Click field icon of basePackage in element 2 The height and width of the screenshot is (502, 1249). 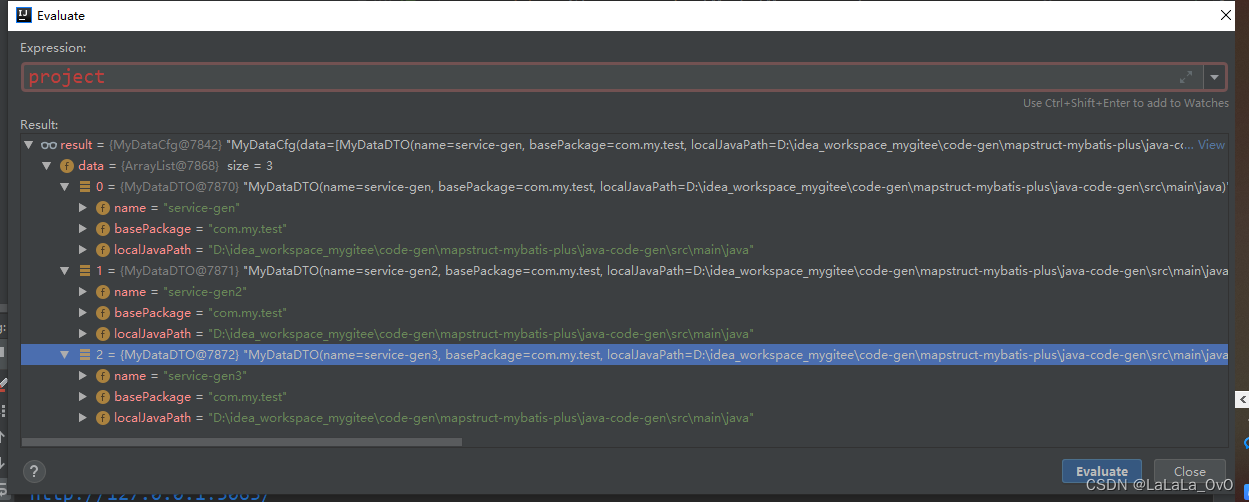click(103, 397)
